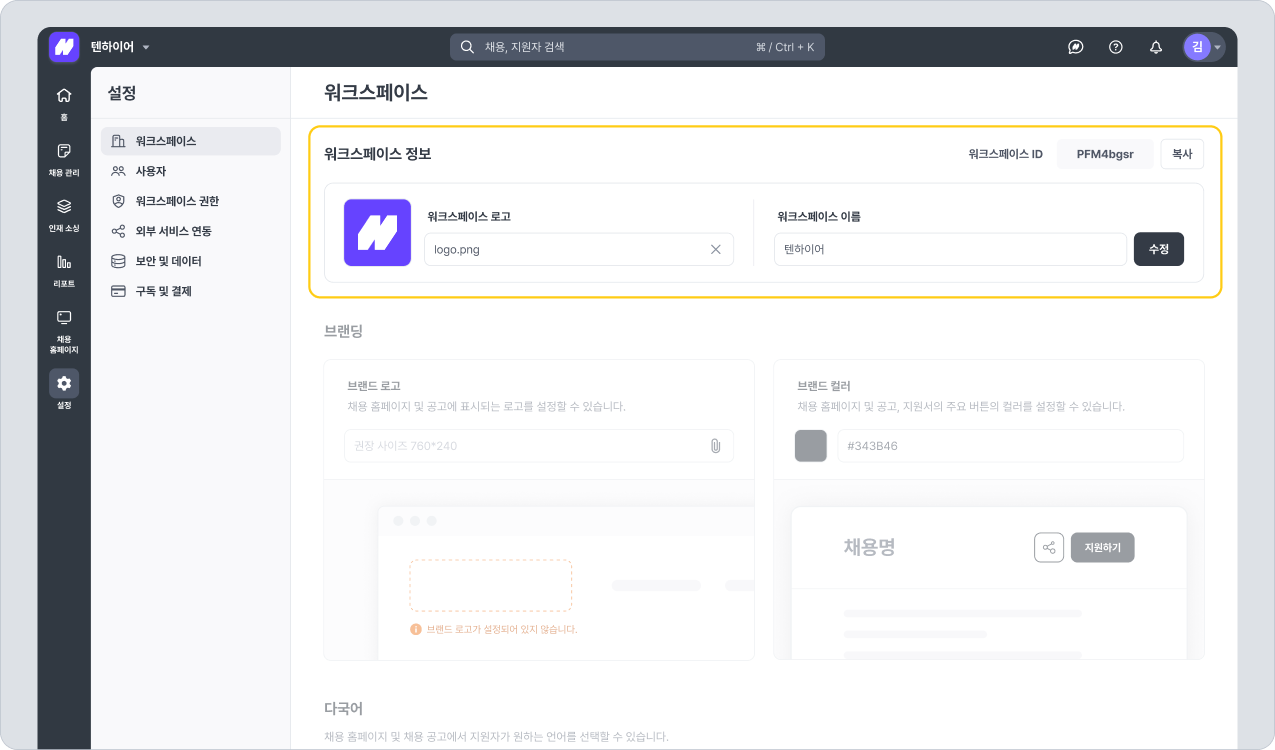Click the 워크스페이스 정보 section heading

coord(378,154)
